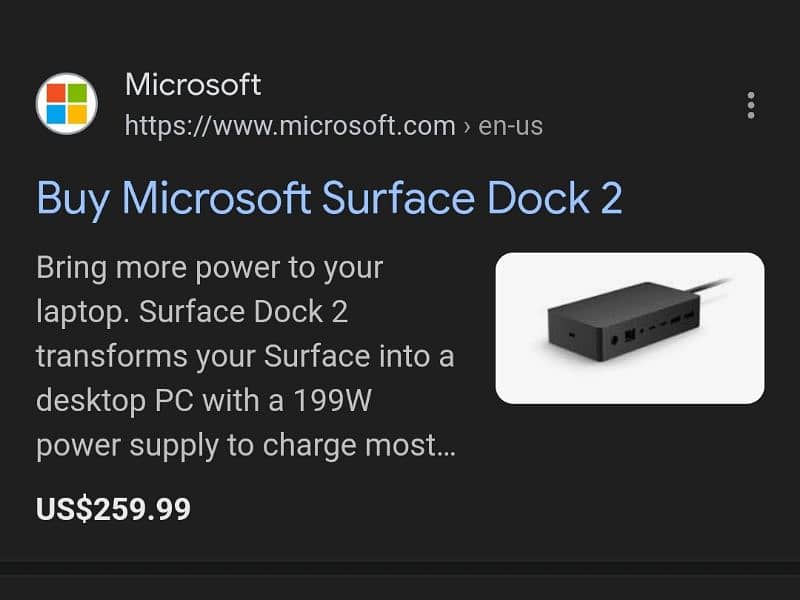Click the 'Bring more power to your' line
800x600 pixels.
[x=209, y=268]
